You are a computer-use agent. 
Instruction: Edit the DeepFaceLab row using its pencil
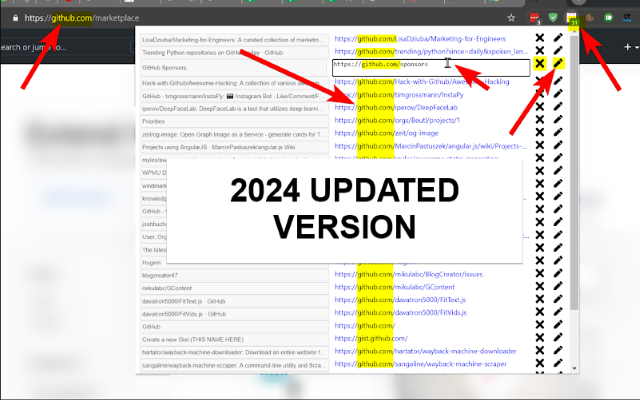click(558, 107)
